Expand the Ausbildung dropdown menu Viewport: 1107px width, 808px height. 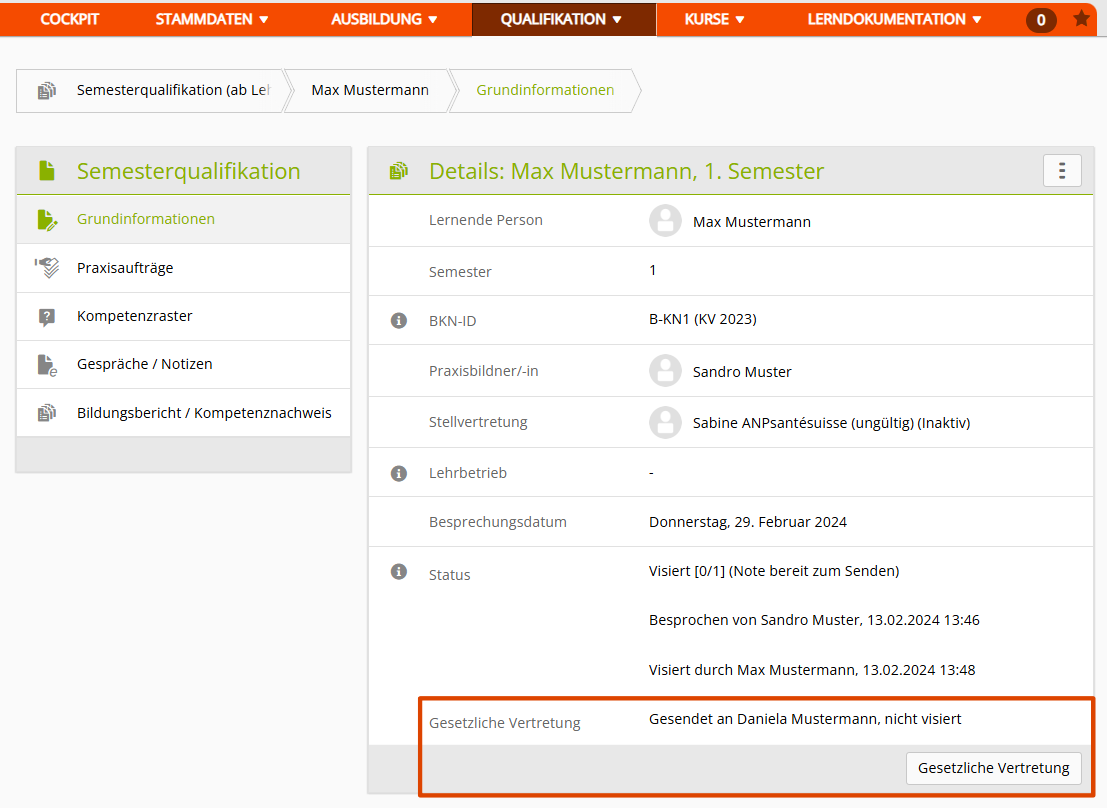(x=384, y=19)
